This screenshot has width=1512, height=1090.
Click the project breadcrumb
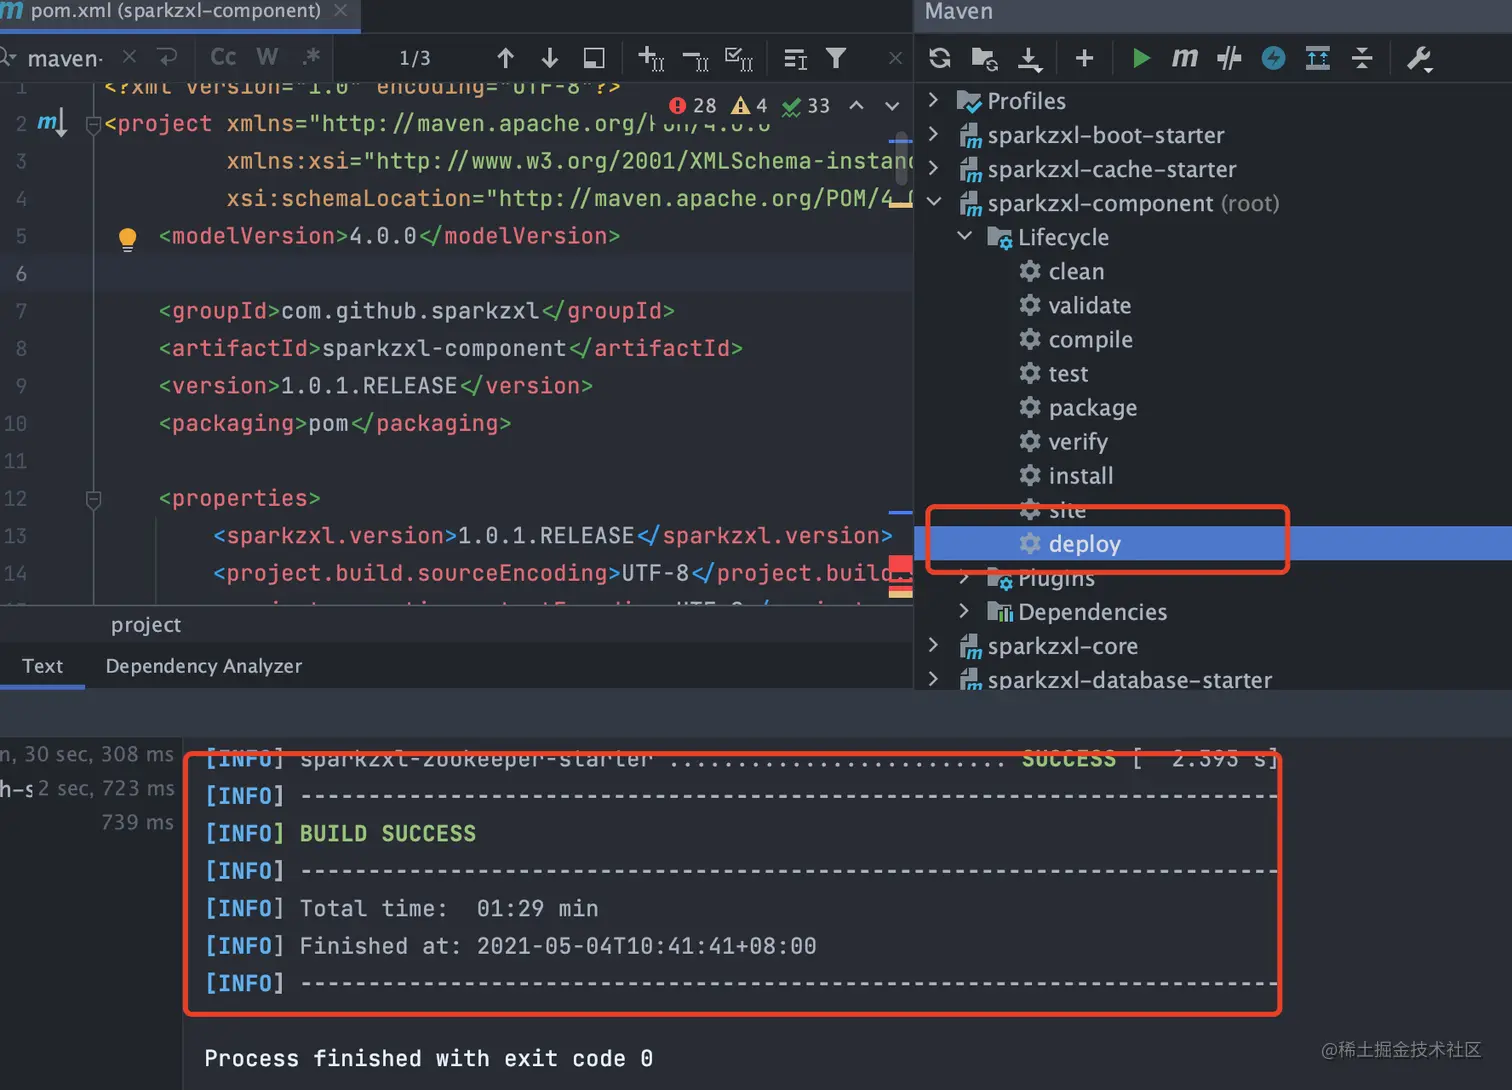click(x=146, y=625)
